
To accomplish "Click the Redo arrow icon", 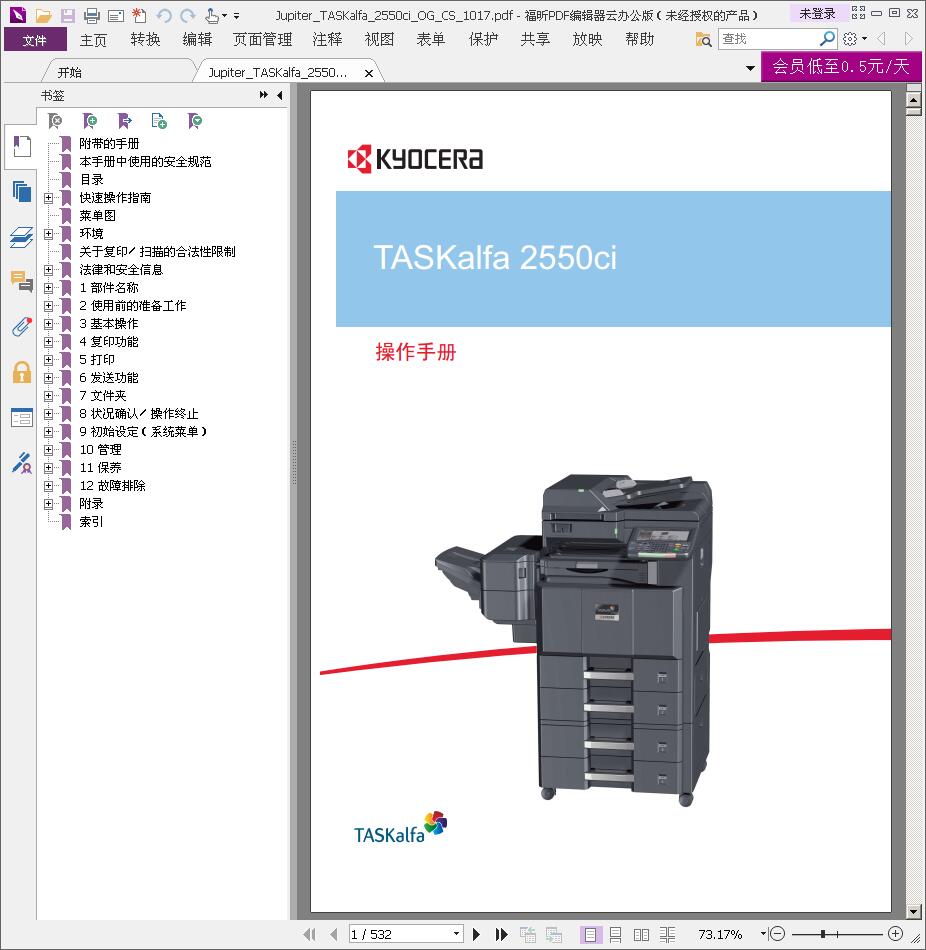I will [188, 16].
